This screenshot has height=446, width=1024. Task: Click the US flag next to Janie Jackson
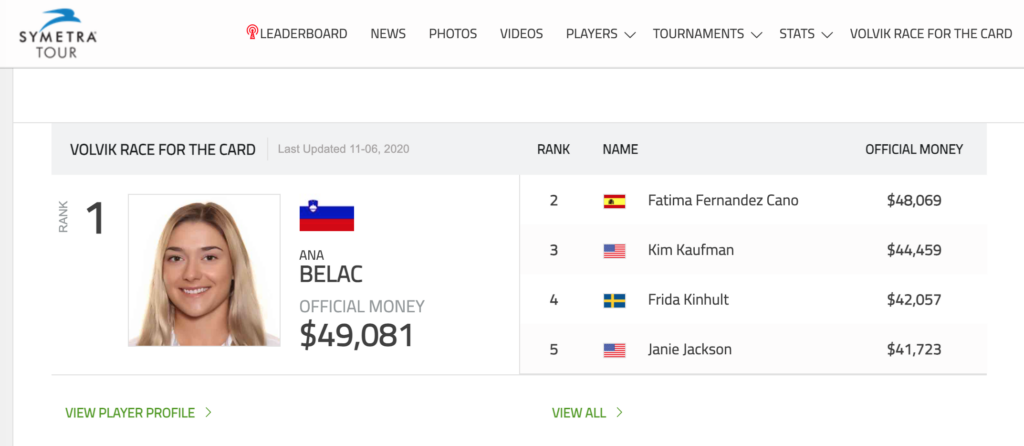pyautogui.click(x=614, y=350)
